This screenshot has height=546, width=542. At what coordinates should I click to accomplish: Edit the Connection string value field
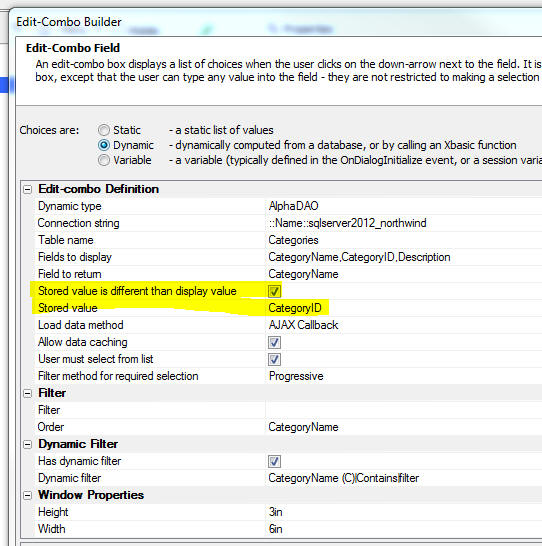point(404,223)
